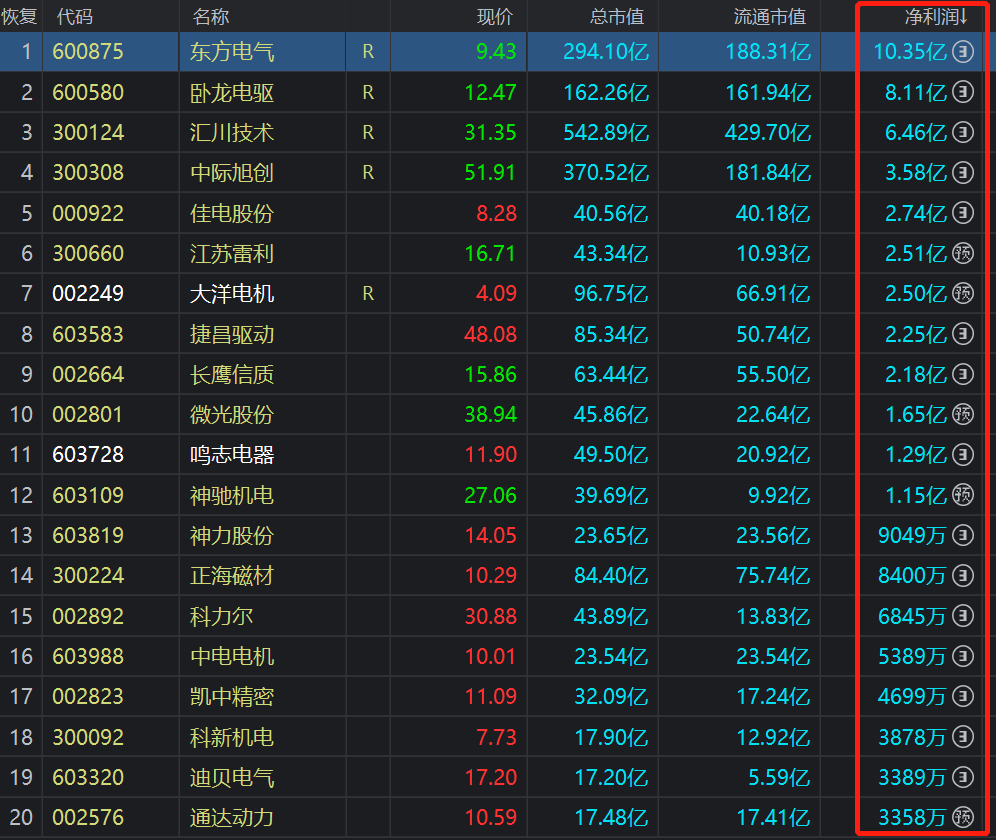Click the 总市值 column header
This screenshot has height=840, width=996.
tap(616, 17)
